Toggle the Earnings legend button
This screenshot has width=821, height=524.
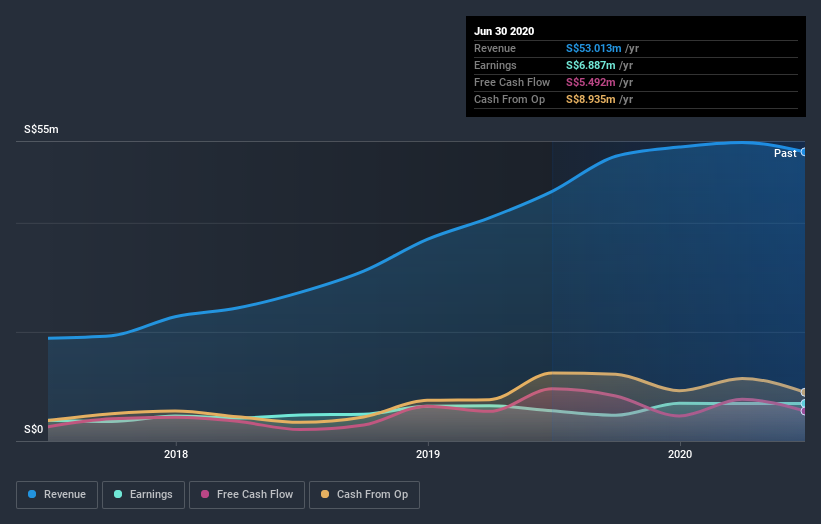click(143, 495)
